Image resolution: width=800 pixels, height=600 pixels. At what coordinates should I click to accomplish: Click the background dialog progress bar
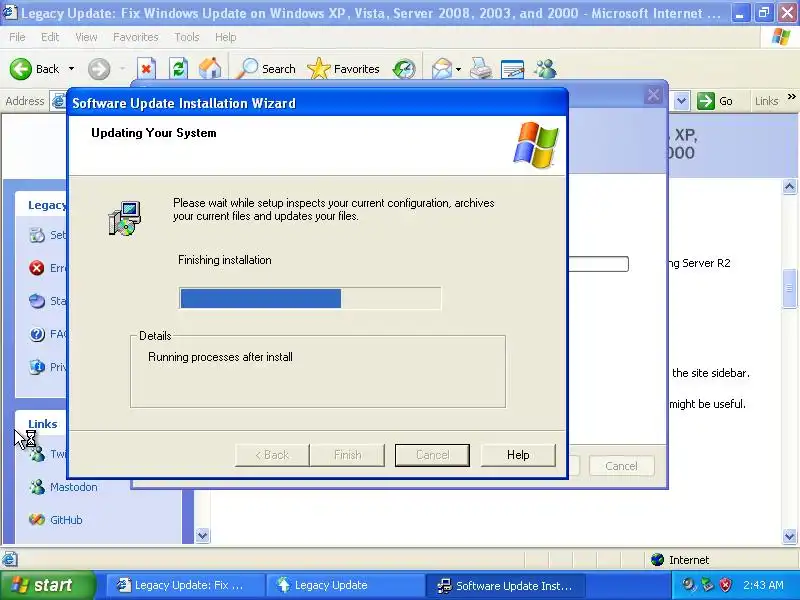click(598, 264)
